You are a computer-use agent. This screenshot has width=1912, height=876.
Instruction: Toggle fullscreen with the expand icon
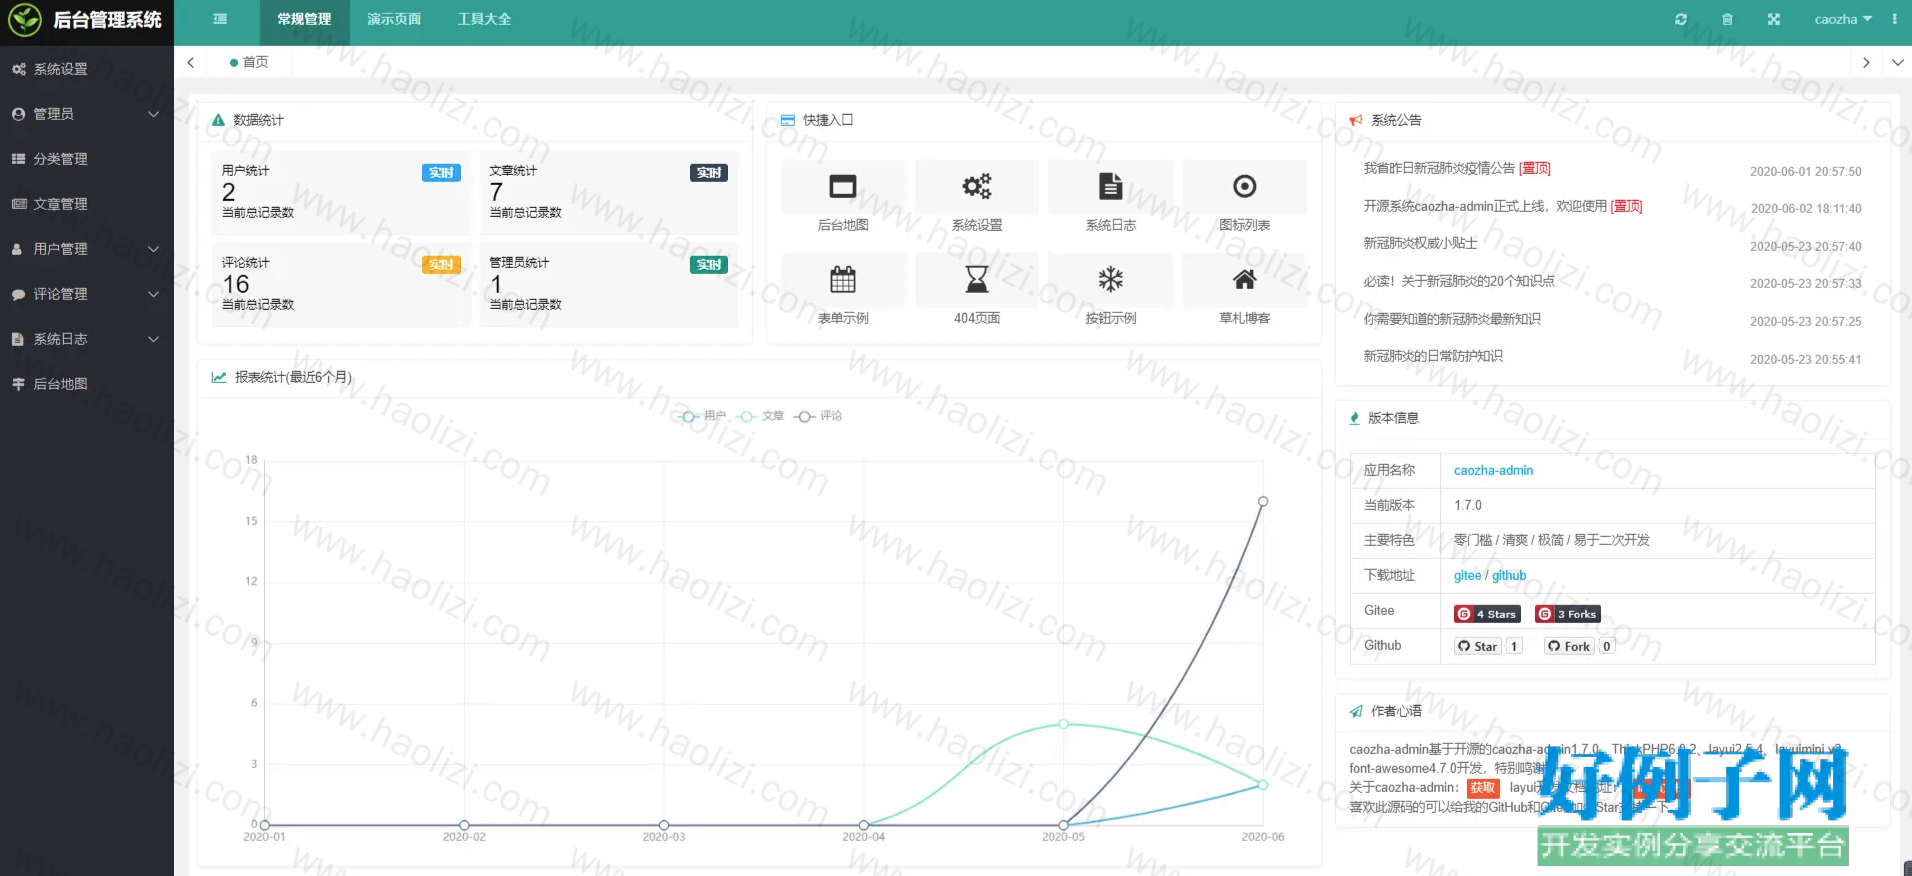pyautogui.click(x=1774, y=19)
